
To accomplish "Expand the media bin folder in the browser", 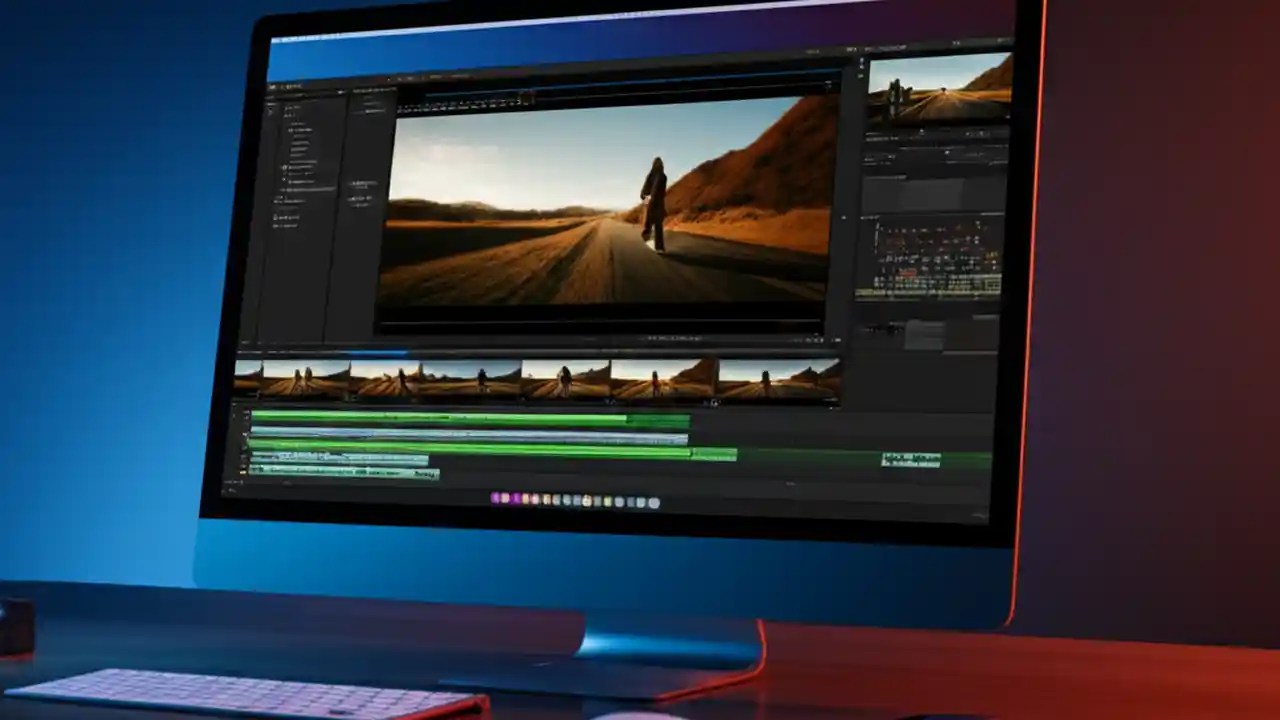I will tap(290, 130).
